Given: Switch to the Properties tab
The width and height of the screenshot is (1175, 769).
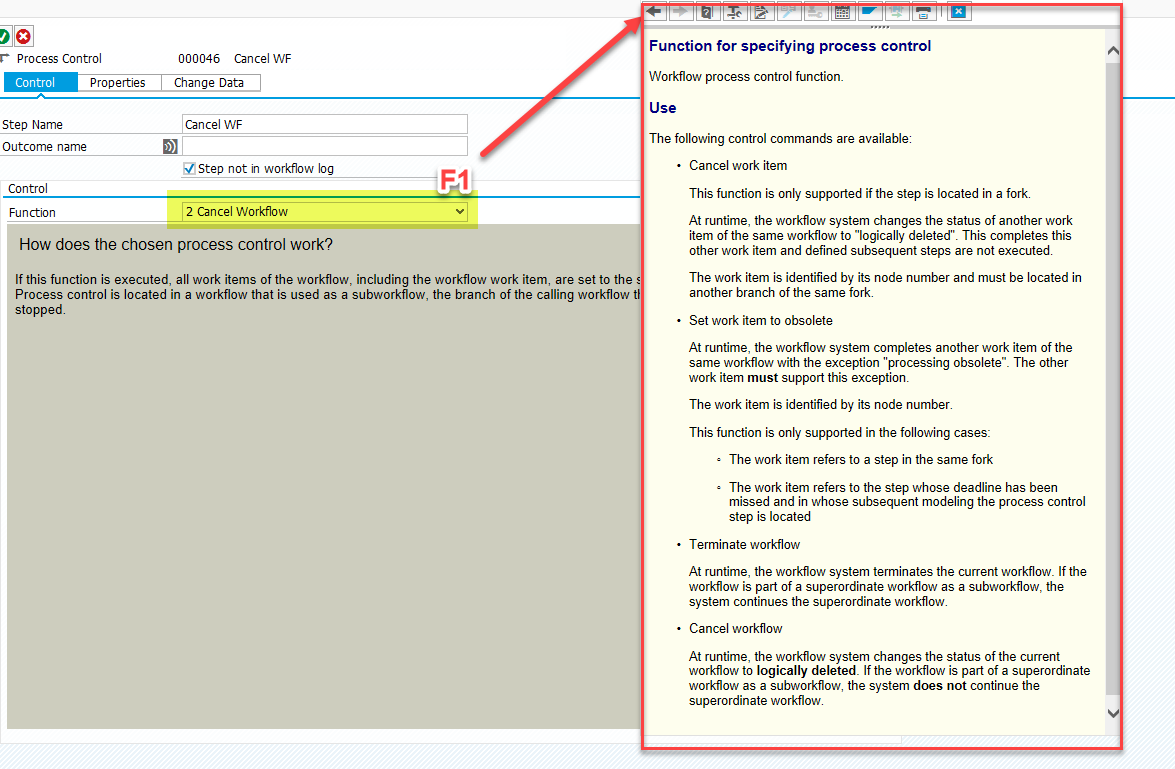Looking at the screenshot, I should pyautogui.click(x=118, y=82).
